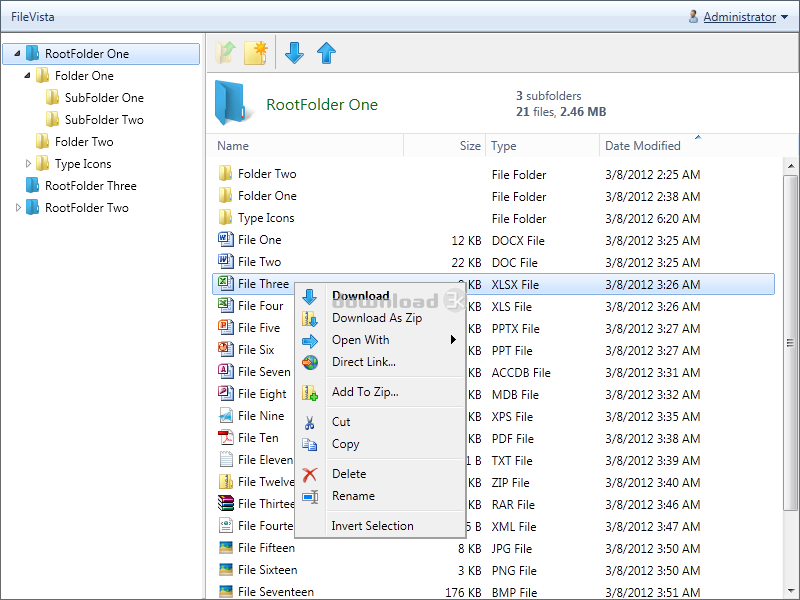This screenshot has width=800, height=600.
Task: Select SubFolder Two in the folder tree
Action: point(104,119)
